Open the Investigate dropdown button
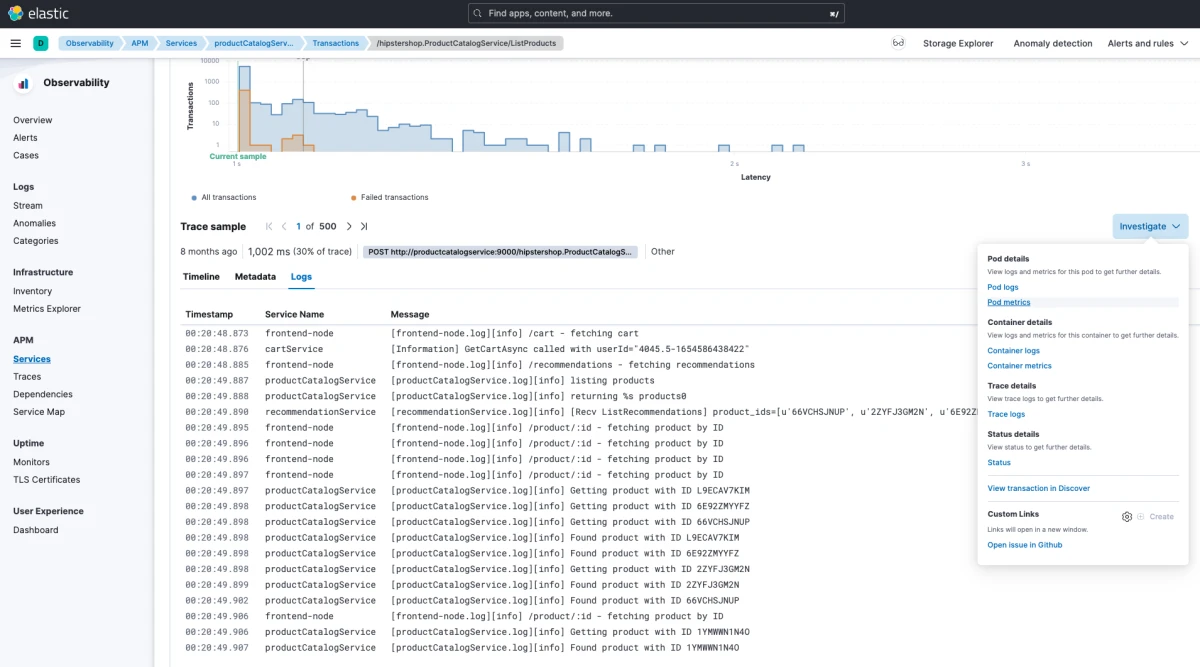This screenshot has height=667, width=1200. point(1150,226)
